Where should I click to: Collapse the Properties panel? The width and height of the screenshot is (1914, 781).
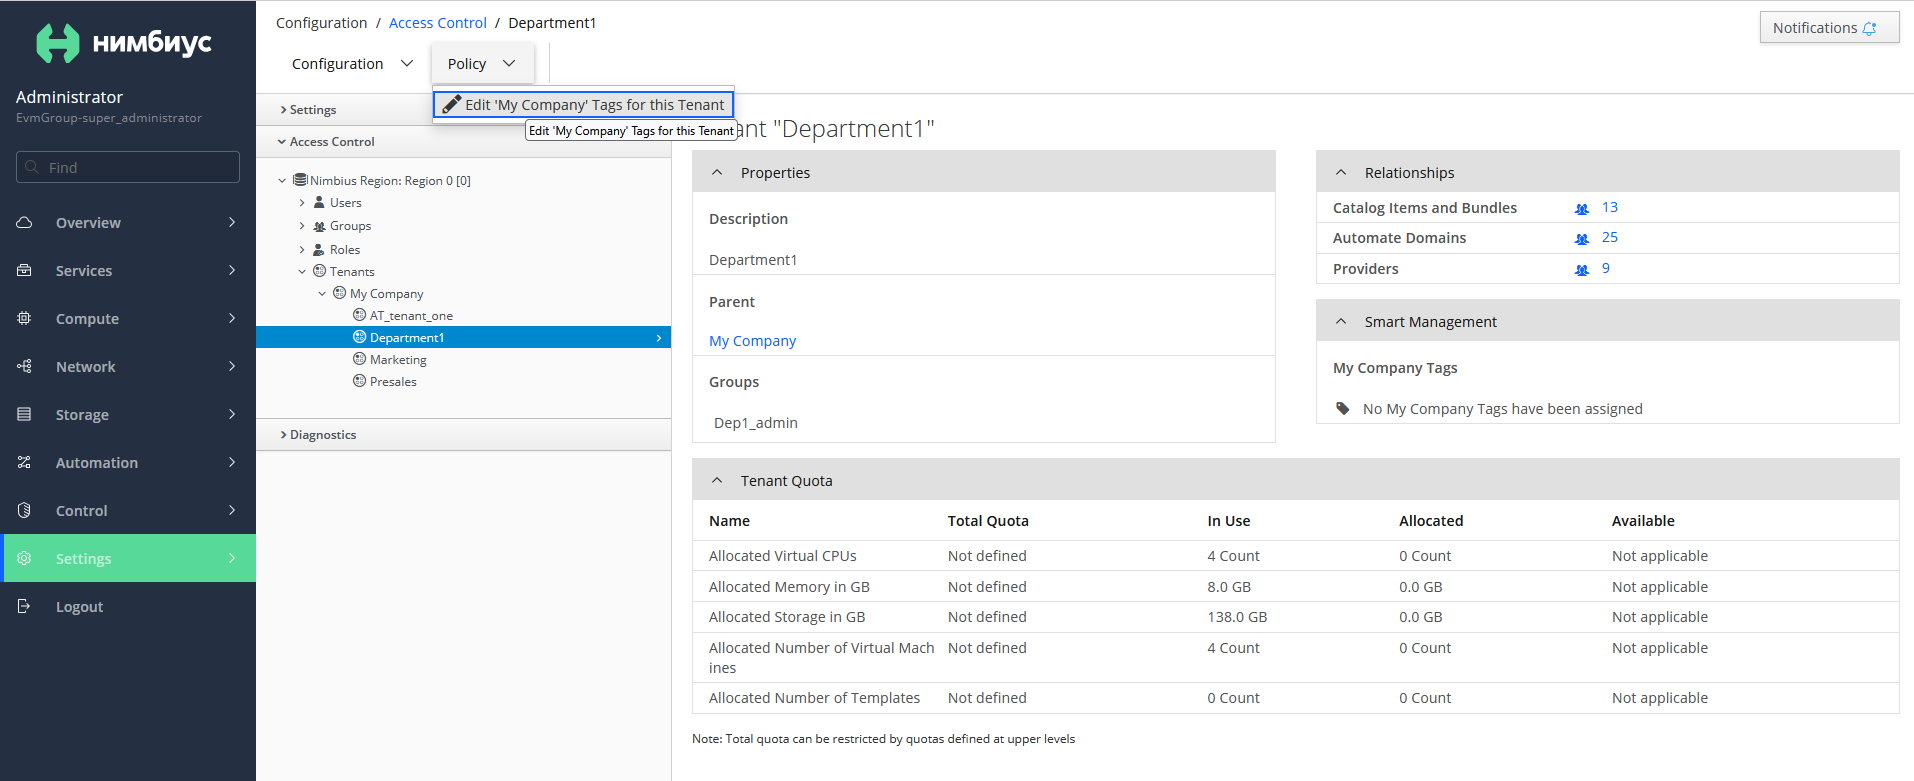(x=717, y=172)
